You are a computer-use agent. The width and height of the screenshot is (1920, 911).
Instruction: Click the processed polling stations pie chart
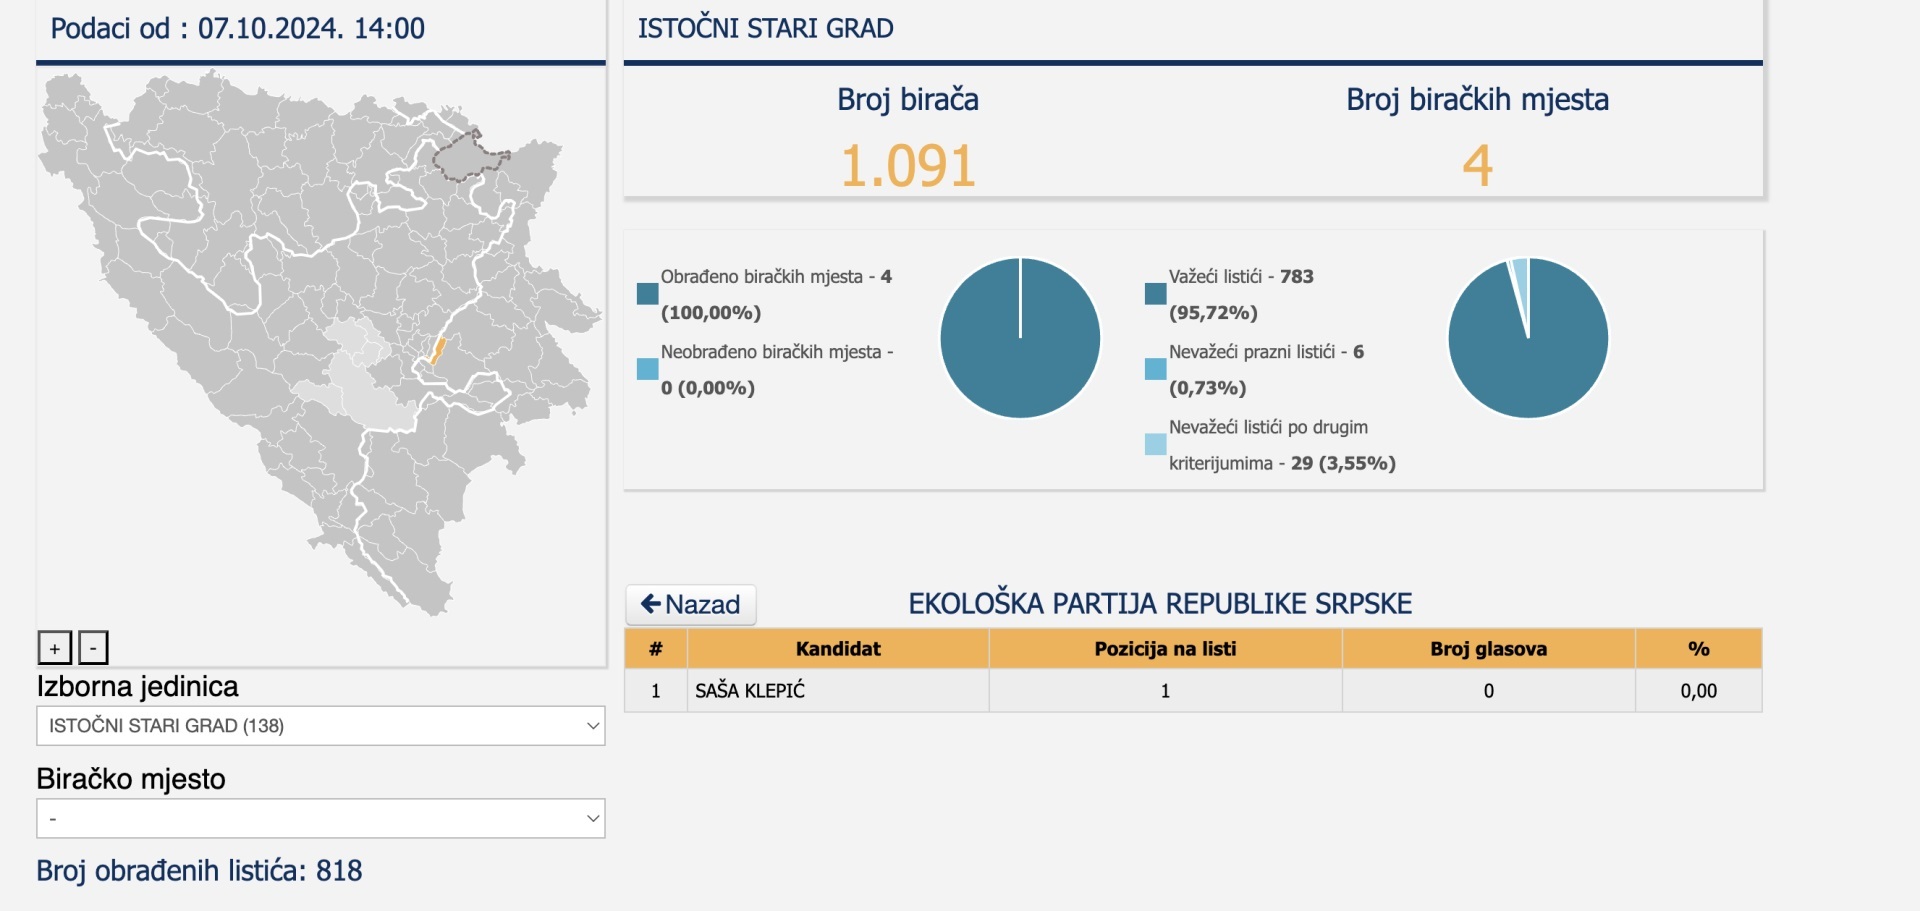pyautogui.click(x=1020, y=338)
